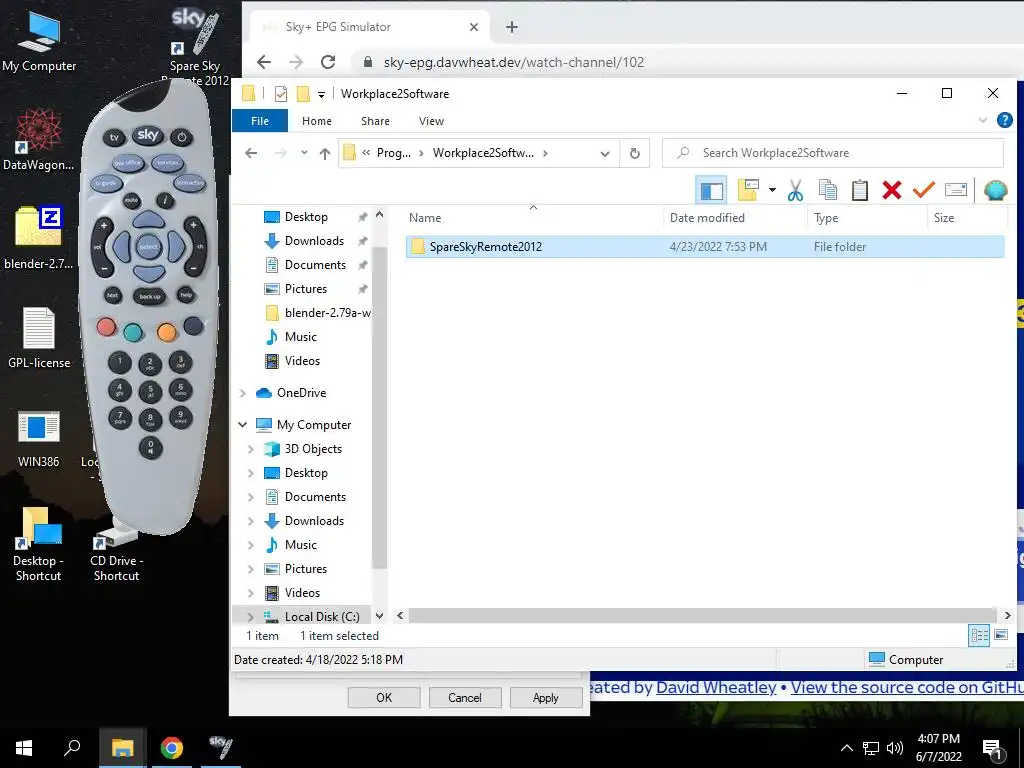Click the help button on the remote
The image size is (1024, 768).
tap(186, 295)
